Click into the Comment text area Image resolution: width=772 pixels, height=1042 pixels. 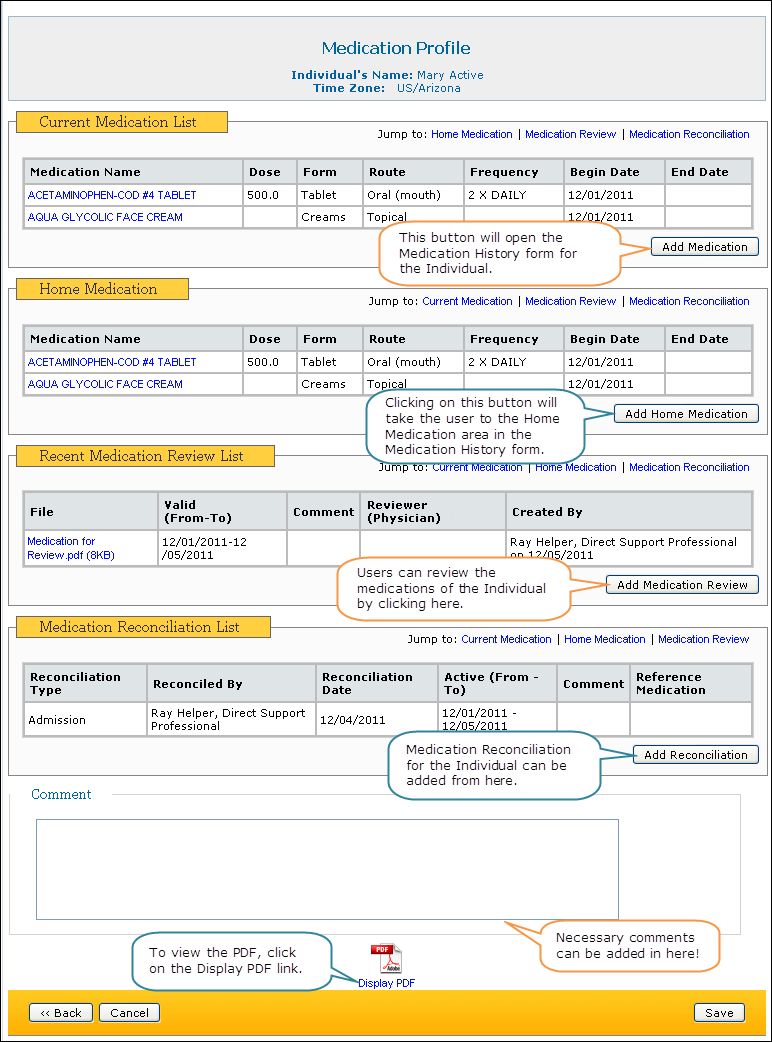click(x=327, y=869)
